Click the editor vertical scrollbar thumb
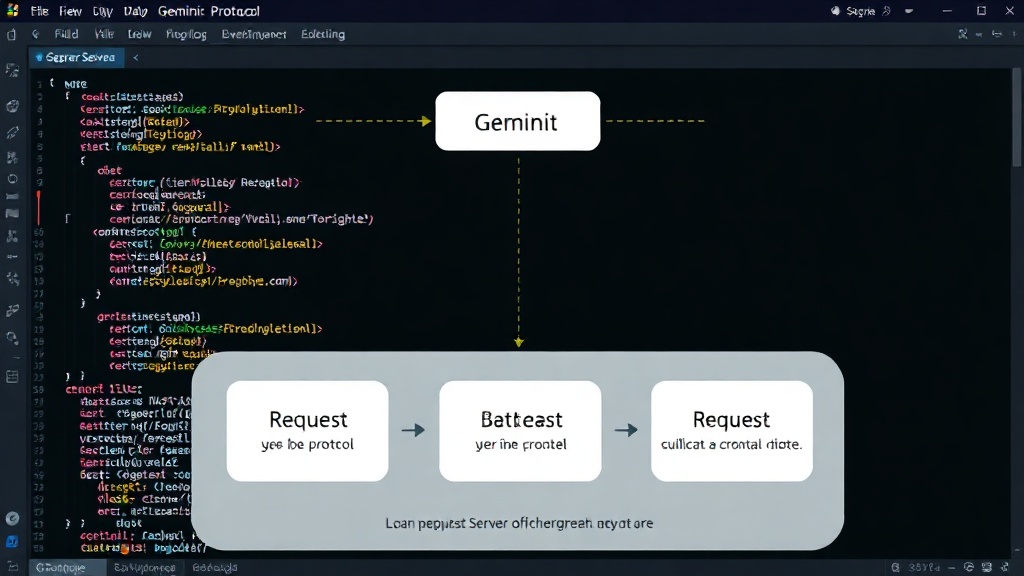This screenshot has width=1024, height=576. coord(1017,118)
